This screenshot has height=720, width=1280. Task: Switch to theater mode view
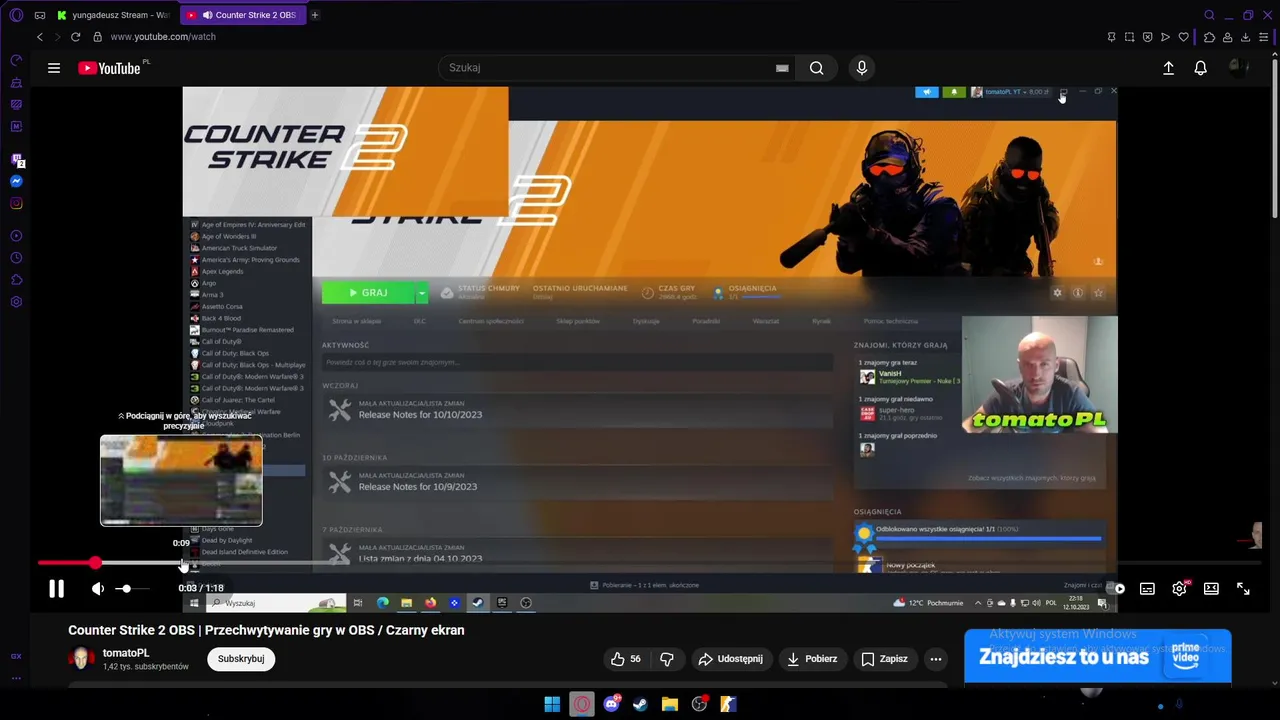pyautogui.click(x=1211, y=589)
